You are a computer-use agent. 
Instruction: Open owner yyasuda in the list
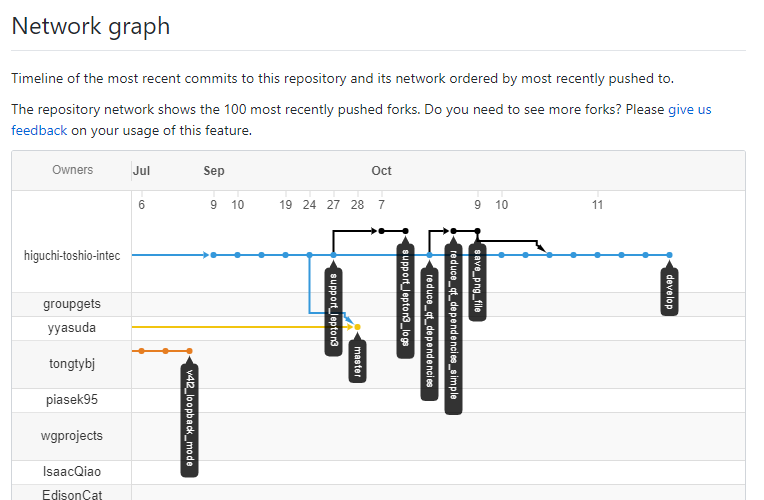pos(72,327)
